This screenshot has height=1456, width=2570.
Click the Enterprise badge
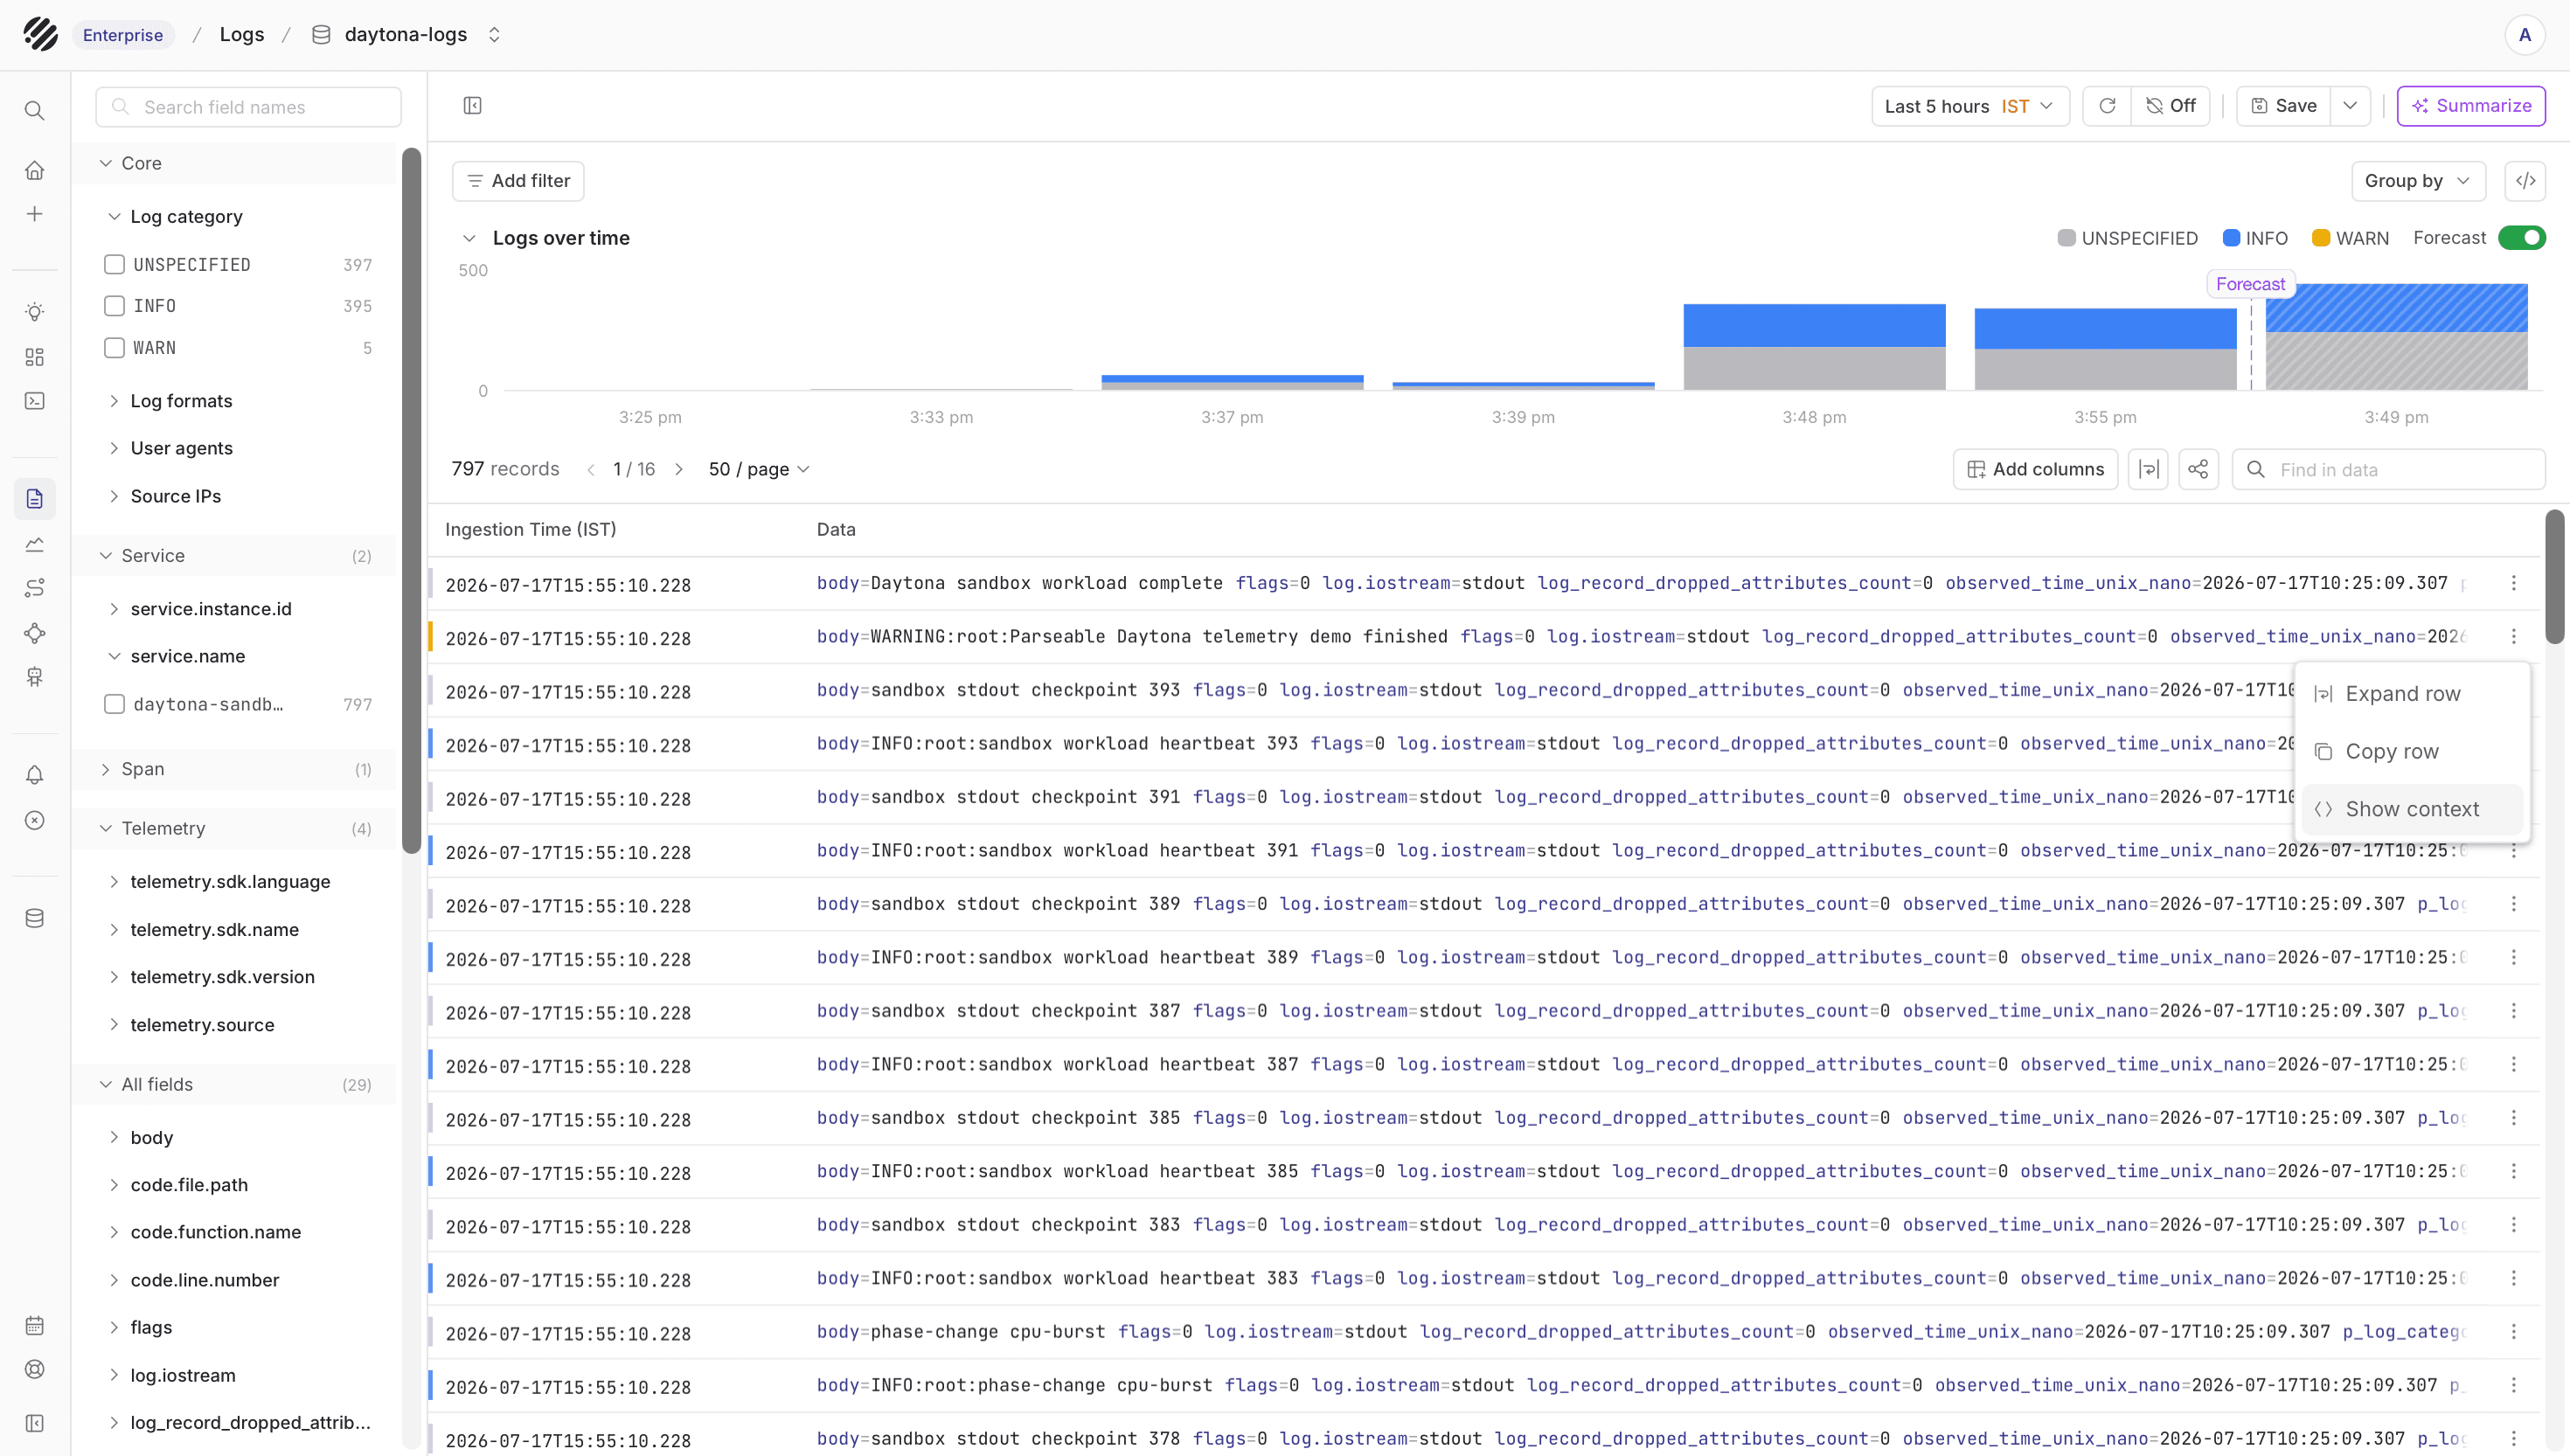coord(123,35)
